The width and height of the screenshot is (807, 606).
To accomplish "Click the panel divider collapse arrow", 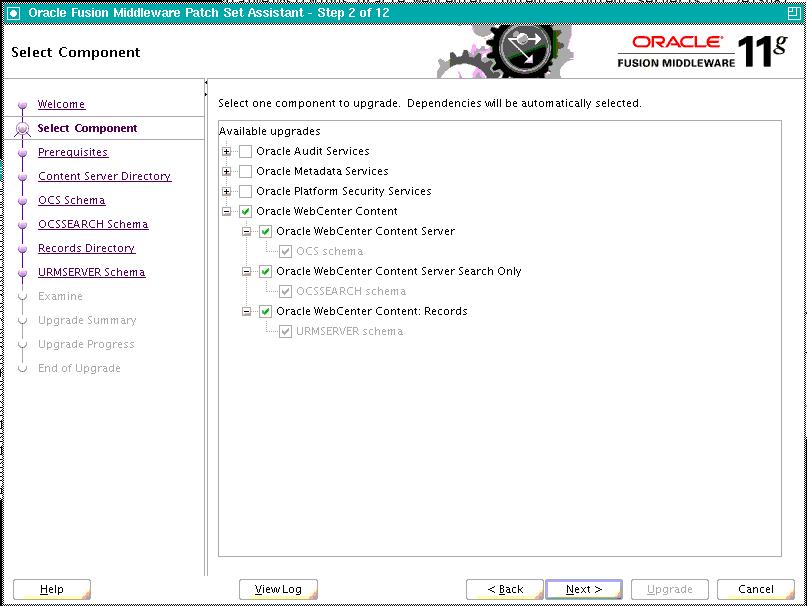I will (206, 82).
